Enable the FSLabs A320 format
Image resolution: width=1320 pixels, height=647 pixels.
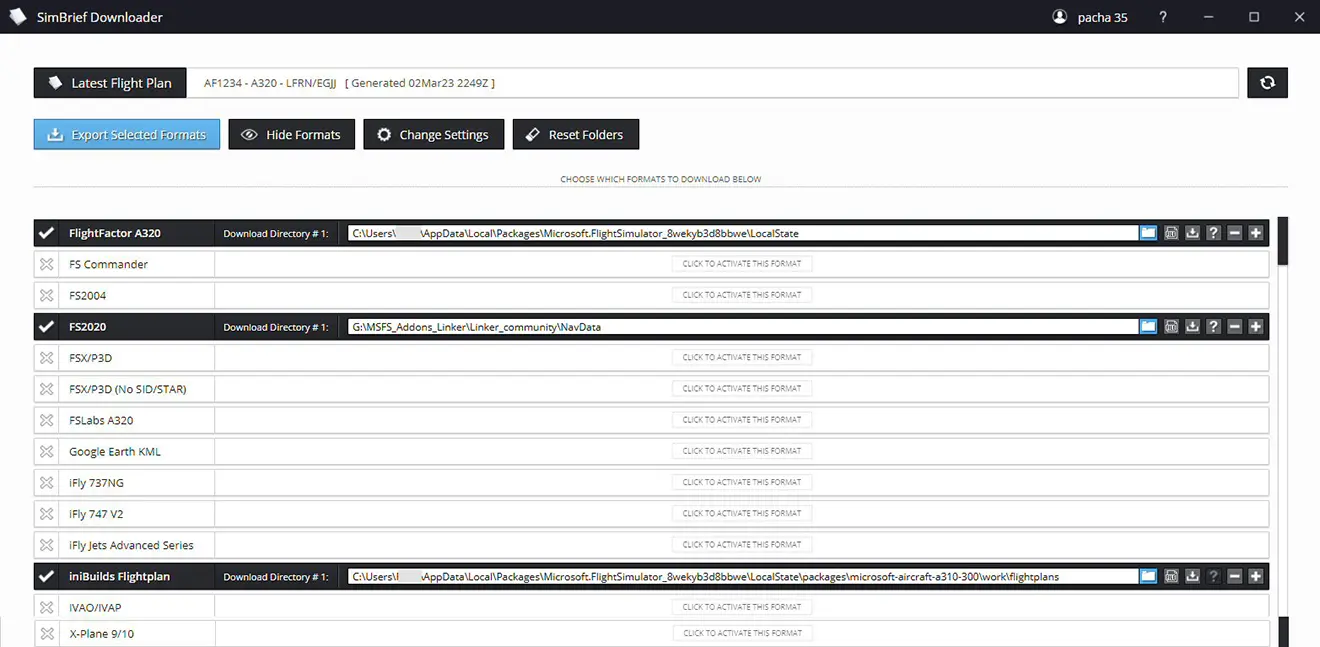46,420
